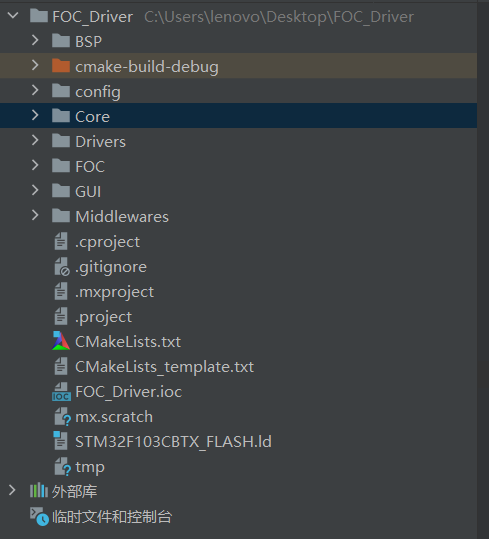
Task: Click the CMakeLists.txt CMake triangle icon
Action: click(x=61, y=341)
